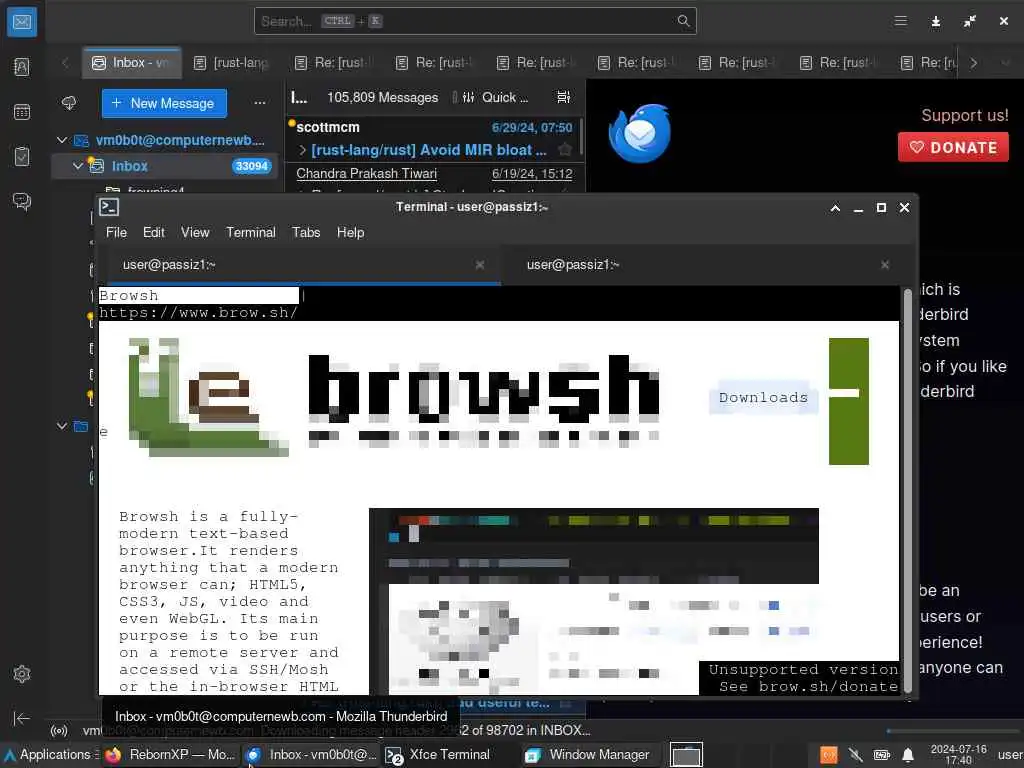Viewport: 1024px width, 768px height.
Task: Close the second user@passiz1 terminal tab
Action: [x=885, y=264]
